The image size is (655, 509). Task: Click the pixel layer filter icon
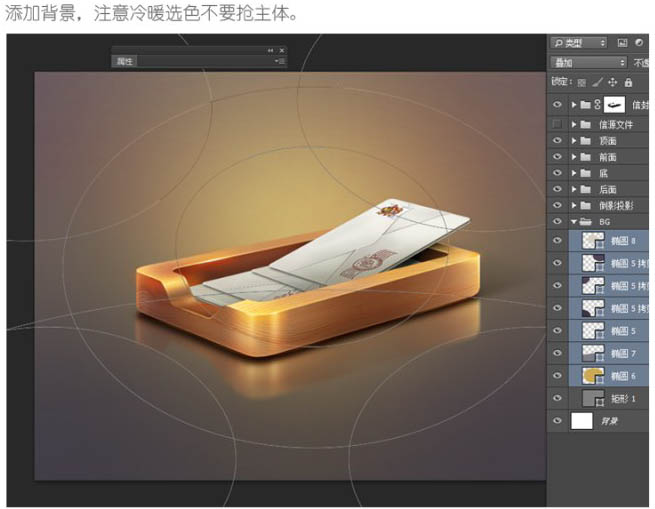[x=622, y=43]
